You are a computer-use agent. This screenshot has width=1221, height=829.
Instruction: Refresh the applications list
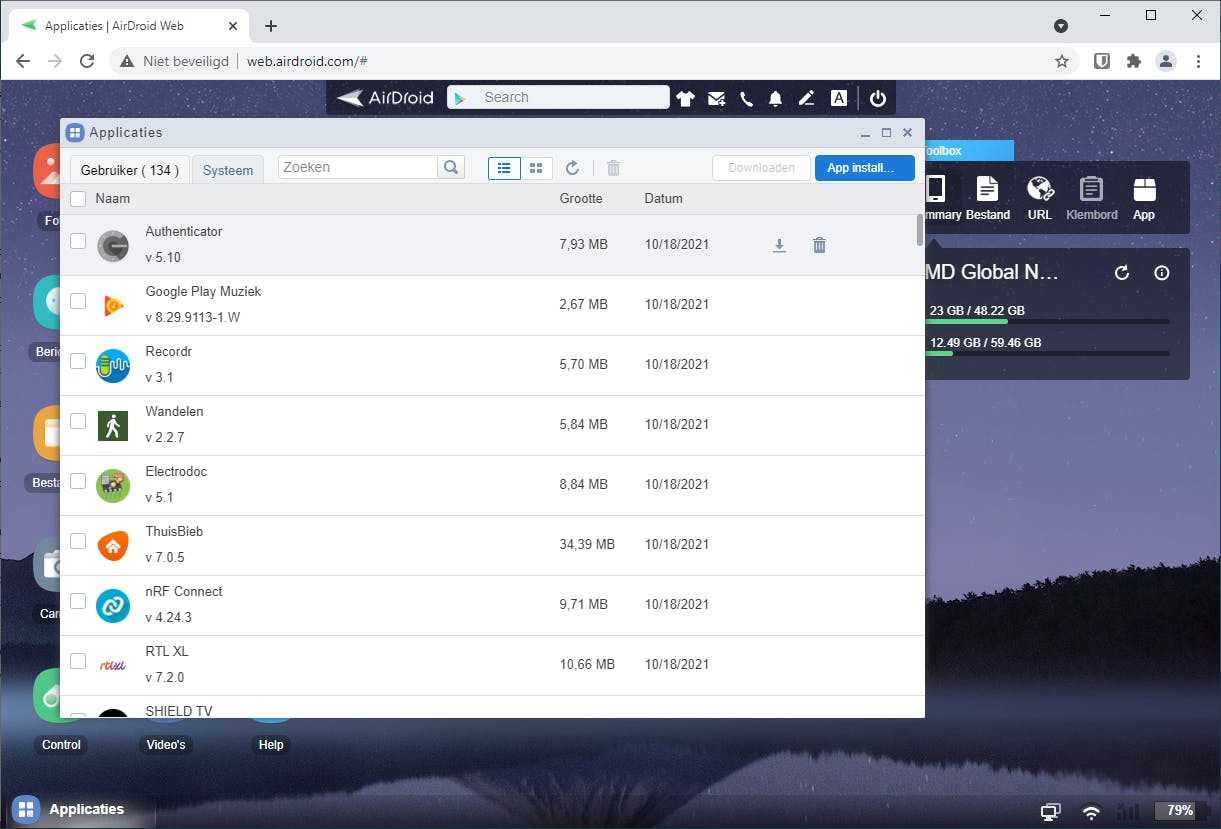572,168
